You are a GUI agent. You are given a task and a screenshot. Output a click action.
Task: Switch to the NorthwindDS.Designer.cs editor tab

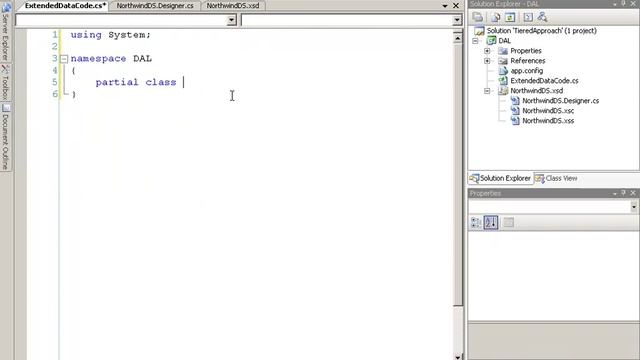pyautogui.click(x=155, y=6)
